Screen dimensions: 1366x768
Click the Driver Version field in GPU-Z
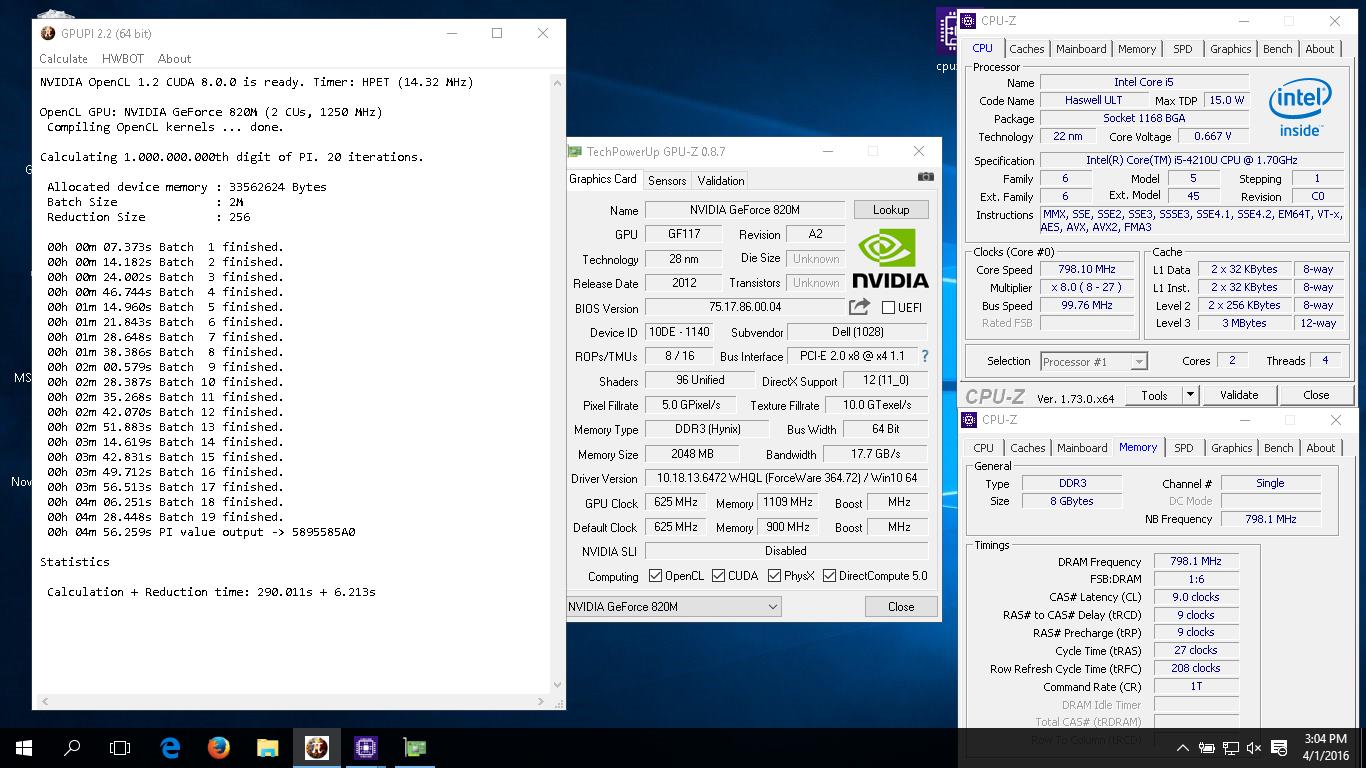coord(787,478)
